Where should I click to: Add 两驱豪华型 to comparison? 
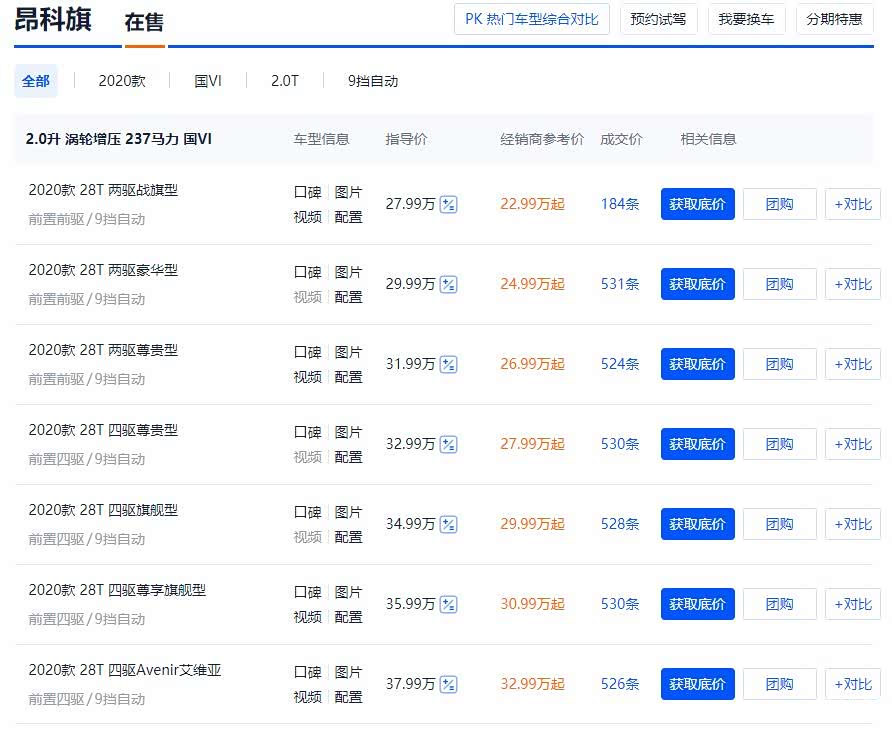point(853,284)
